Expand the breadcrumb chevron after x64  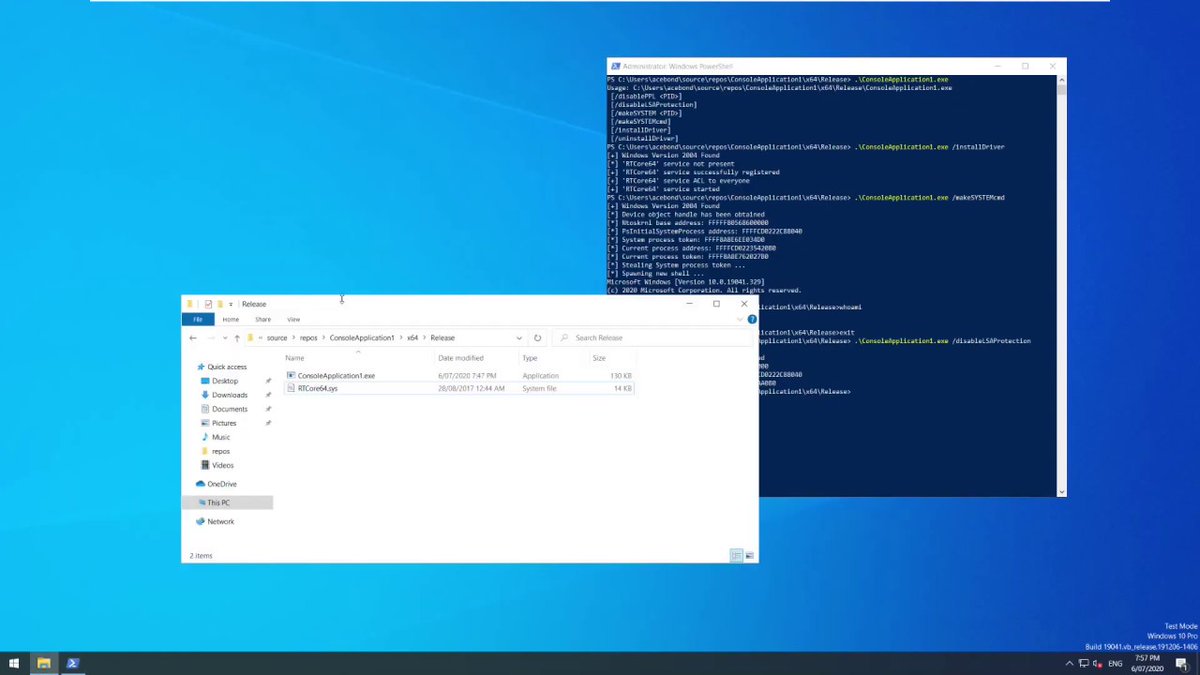(x=424, y=337)
